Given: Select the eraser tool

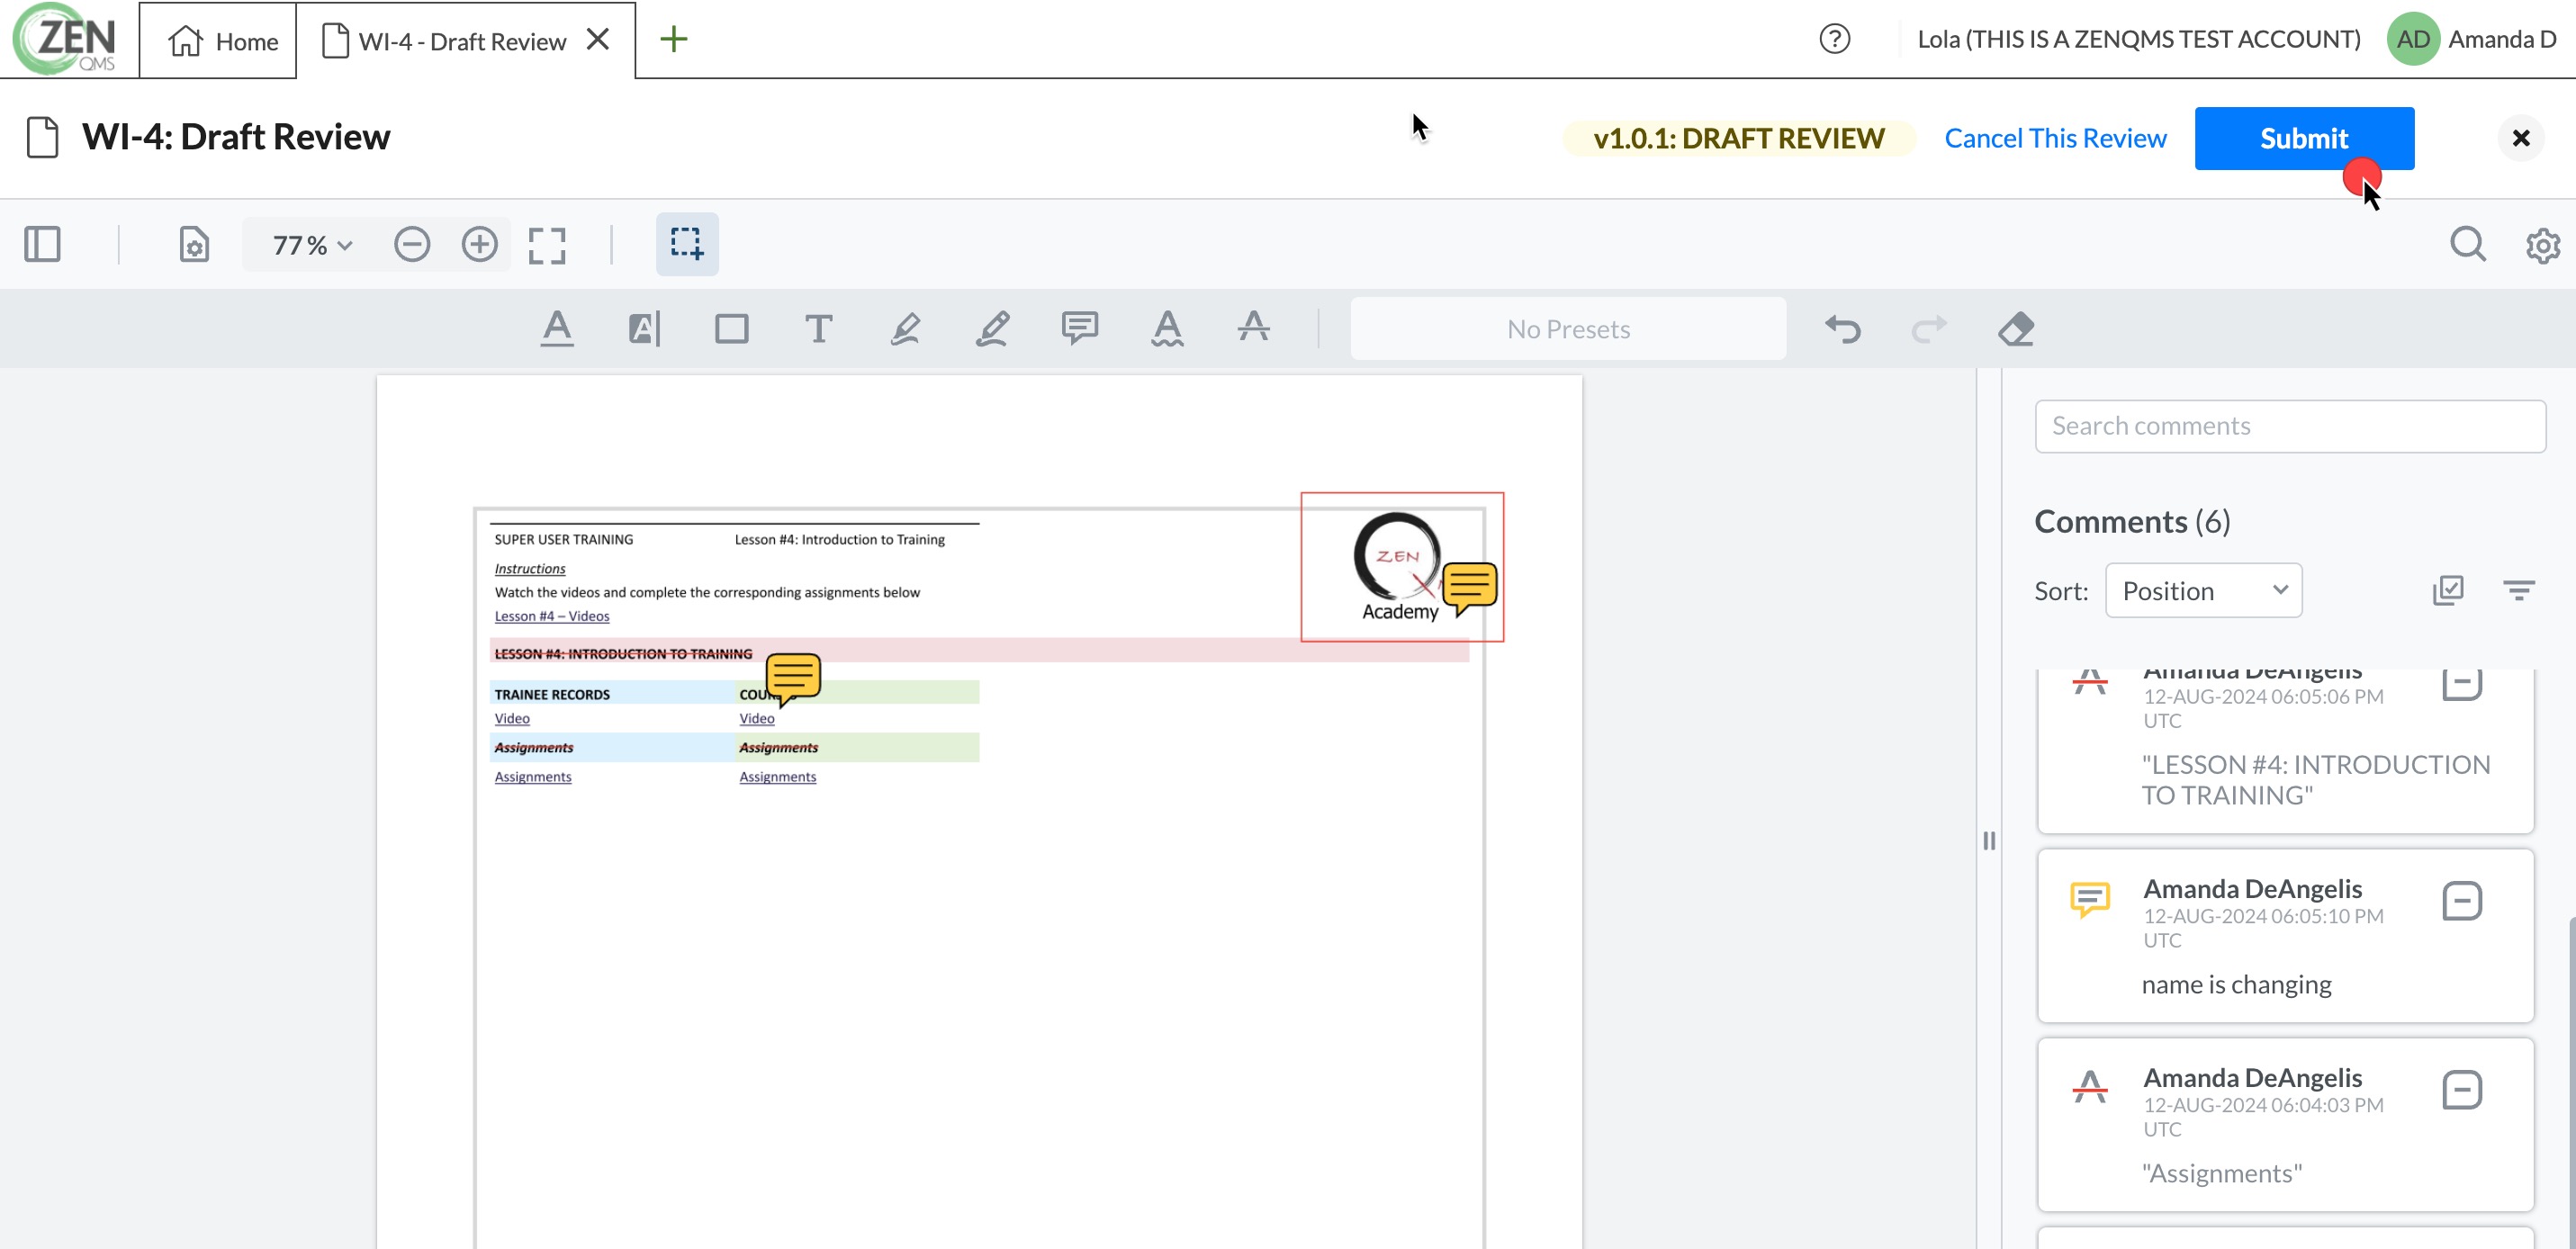Looking at the screenshot, I should coord(2016,329).
